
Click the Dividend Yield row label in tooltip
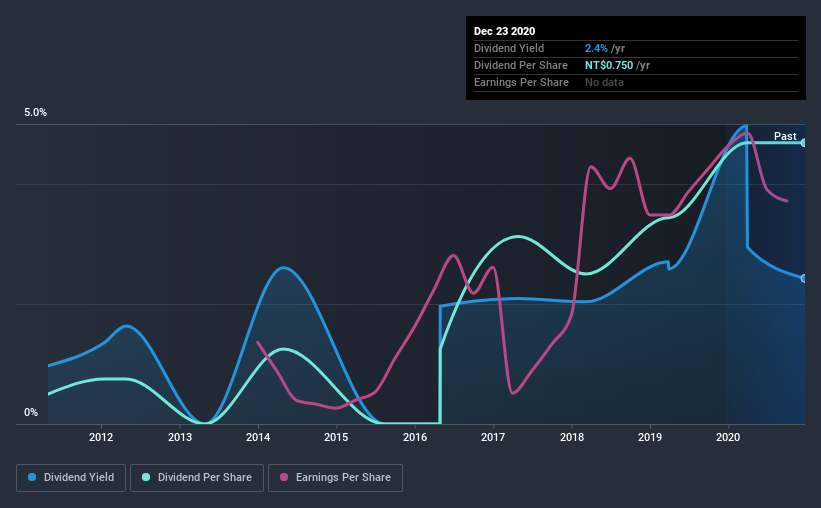click(509, 48)
